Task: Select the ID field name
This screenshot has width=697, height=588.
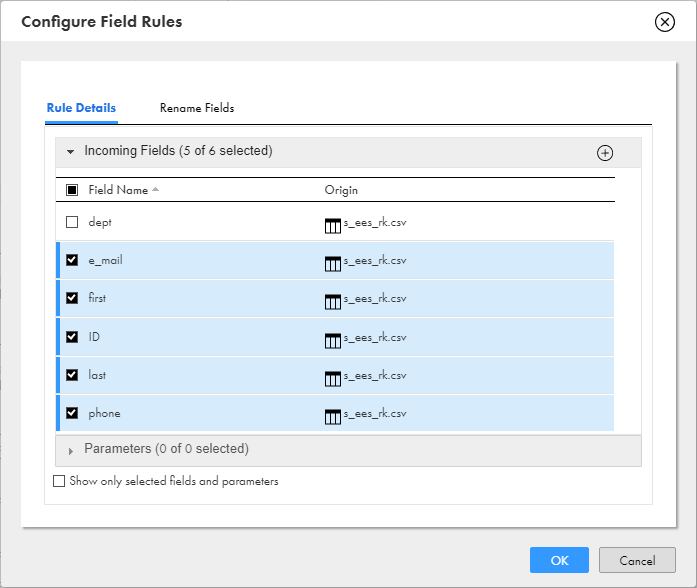Action: [x=94, y=337]
